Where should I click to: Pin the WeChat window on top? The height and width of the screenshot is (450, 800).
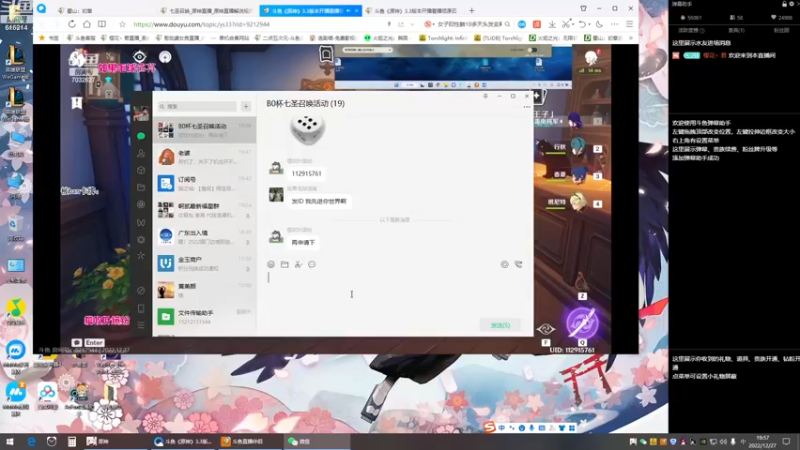click(x=485, y=96)
